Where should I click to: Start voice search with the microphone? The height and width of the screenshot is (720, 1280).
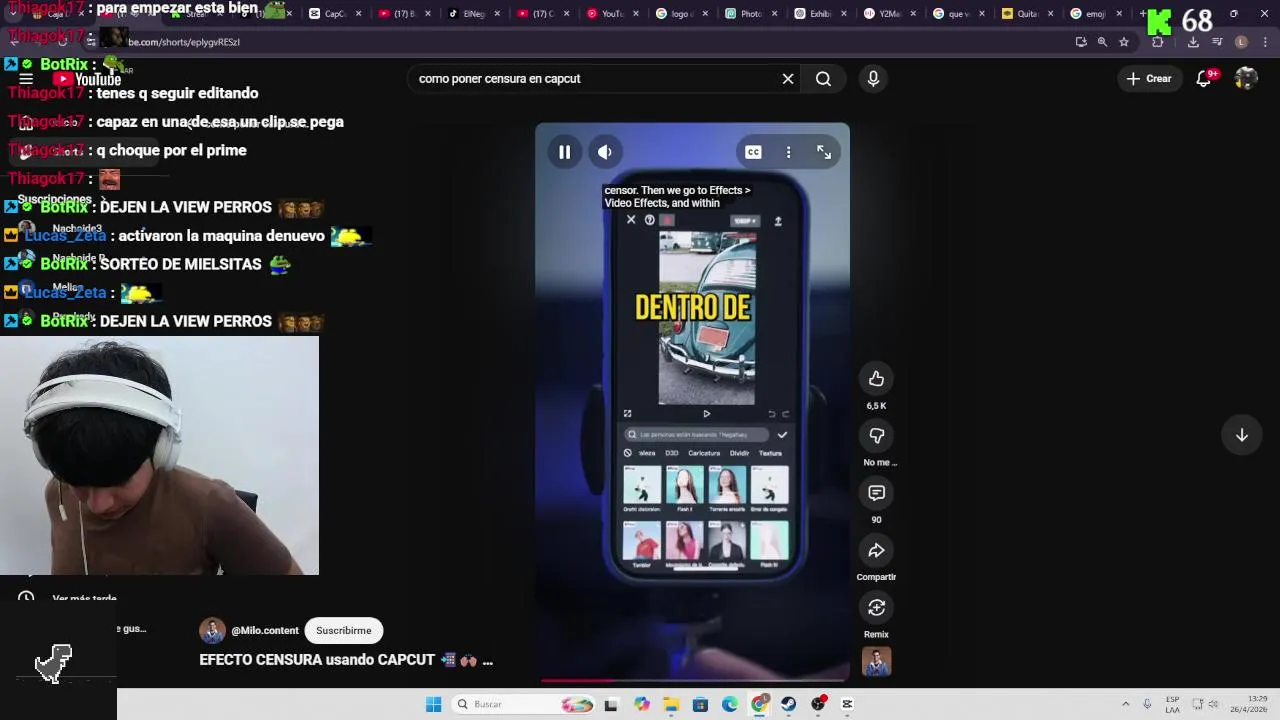click(873, 79)
